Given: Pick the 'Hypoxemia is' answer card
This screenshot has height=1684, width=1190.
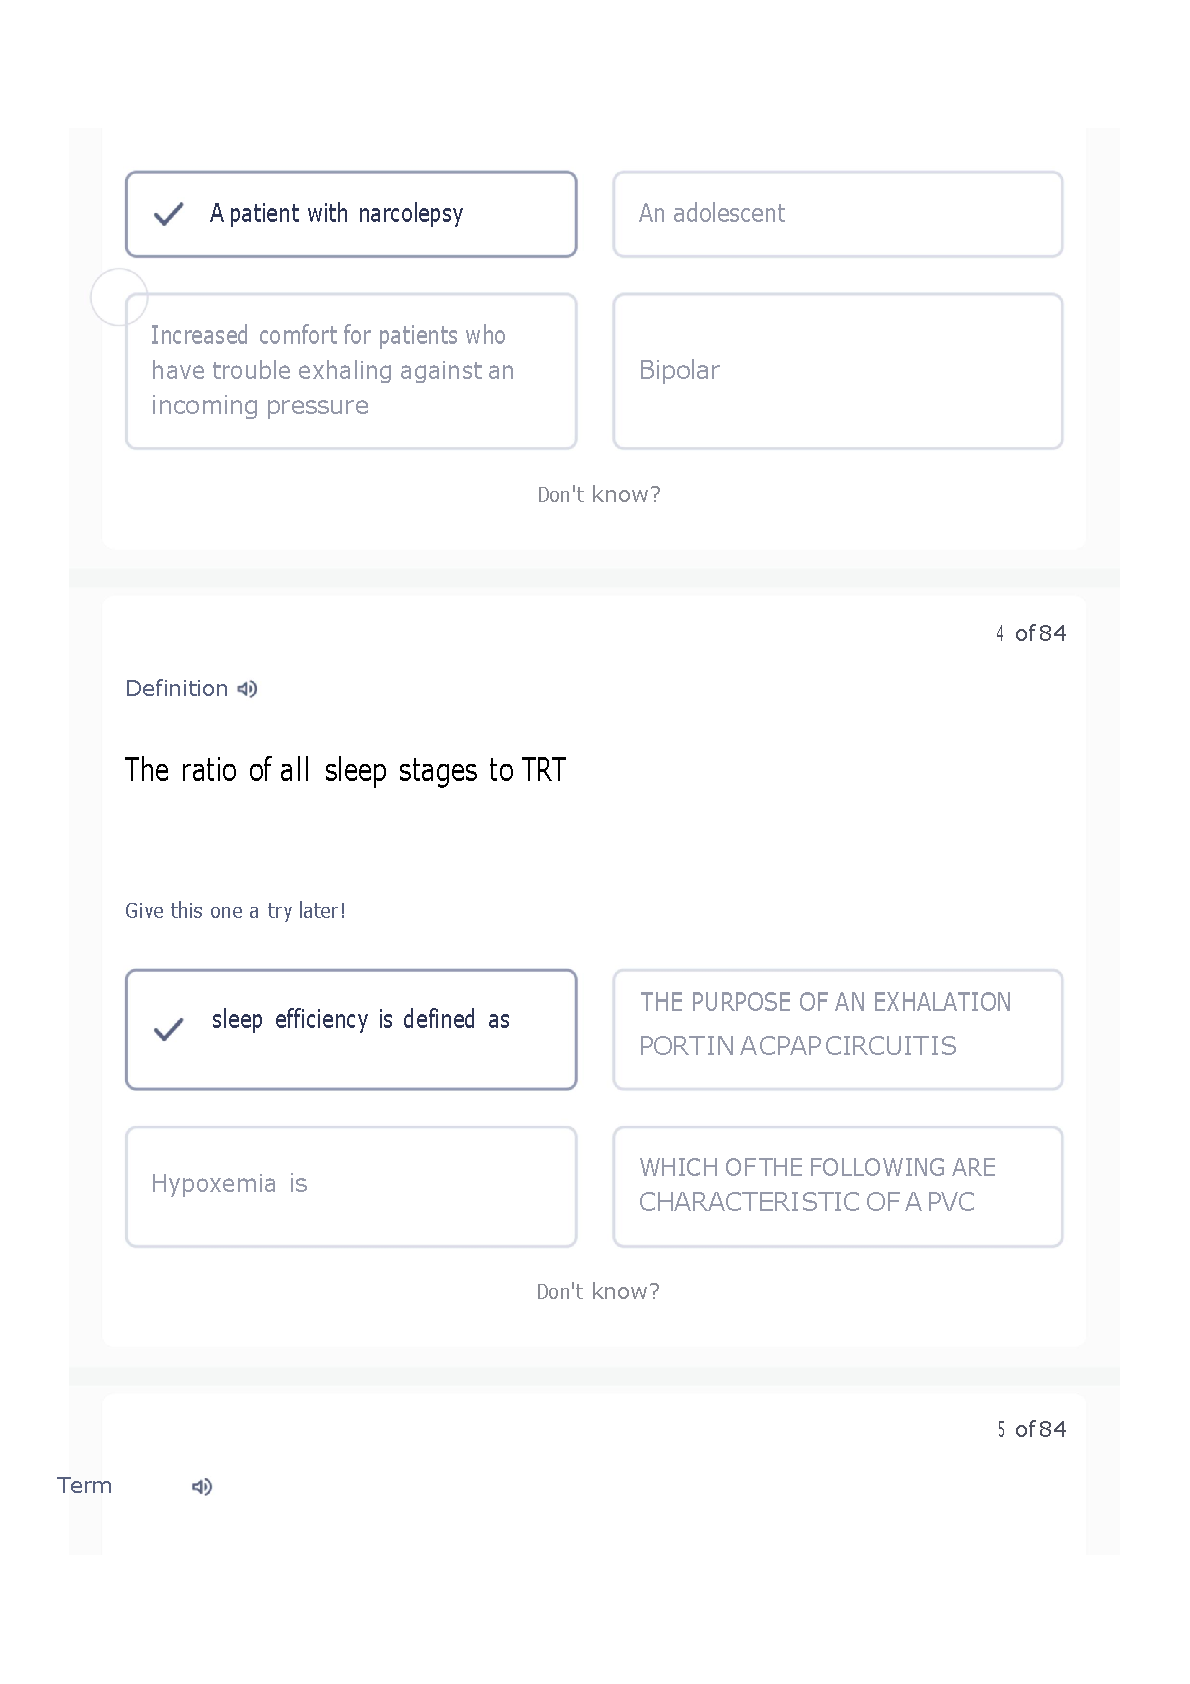Looking at the screenshot, I should coord(351,1187).
